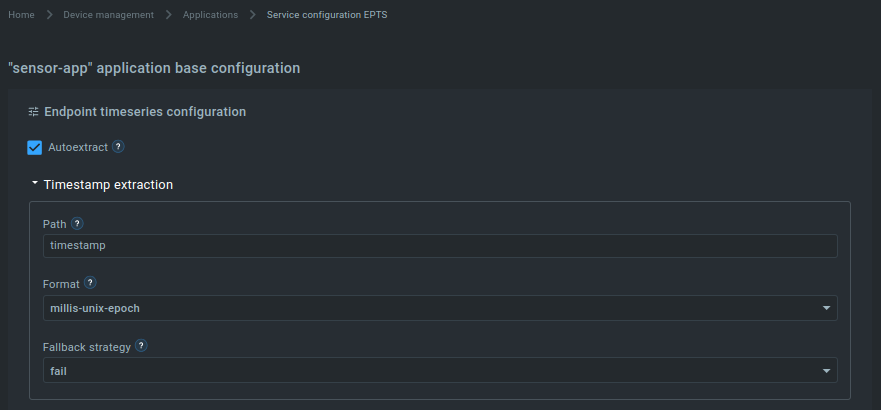This screenshot has height=410, width=881.
Task: Collapse the Timestamp extraction section triangle
Action: 35,184
